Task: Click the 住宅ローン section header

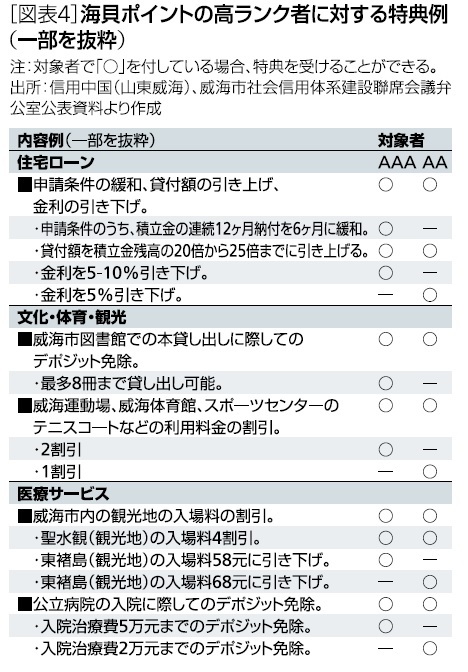Action: (56, 162)
